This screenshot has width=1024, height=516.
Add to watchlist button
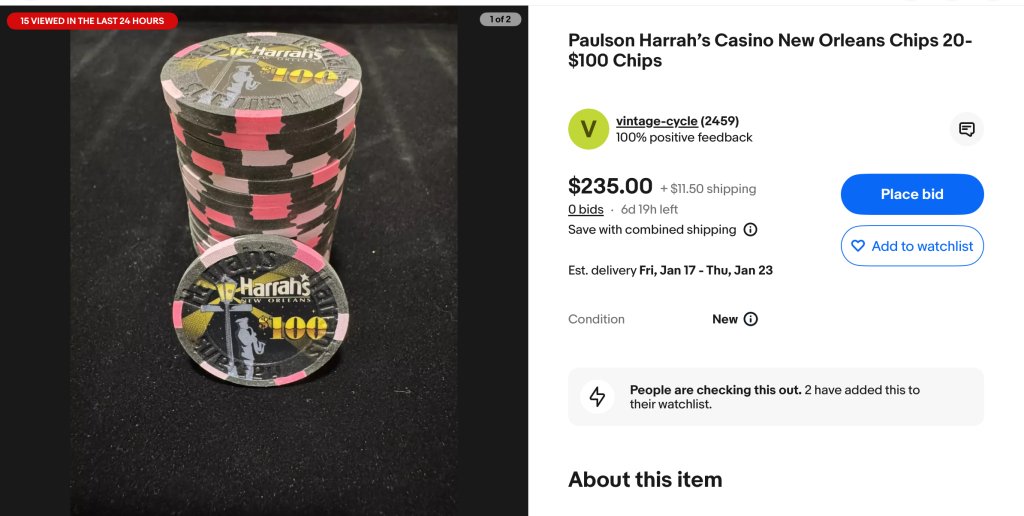[912, 246]
